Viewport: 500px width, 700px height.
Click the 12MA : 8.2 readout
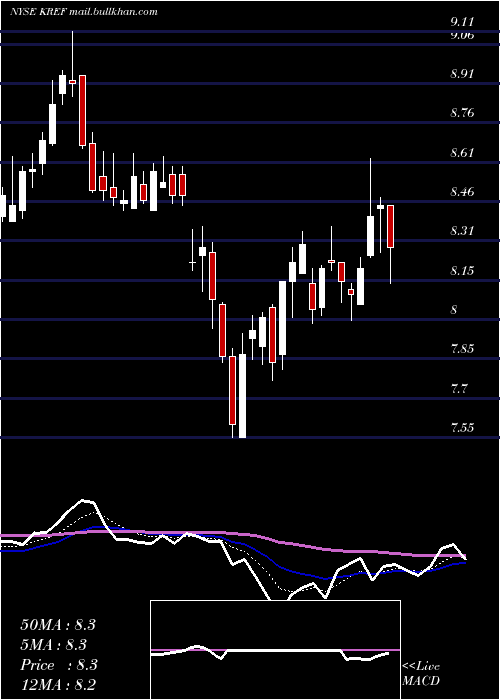pos(58,685)
